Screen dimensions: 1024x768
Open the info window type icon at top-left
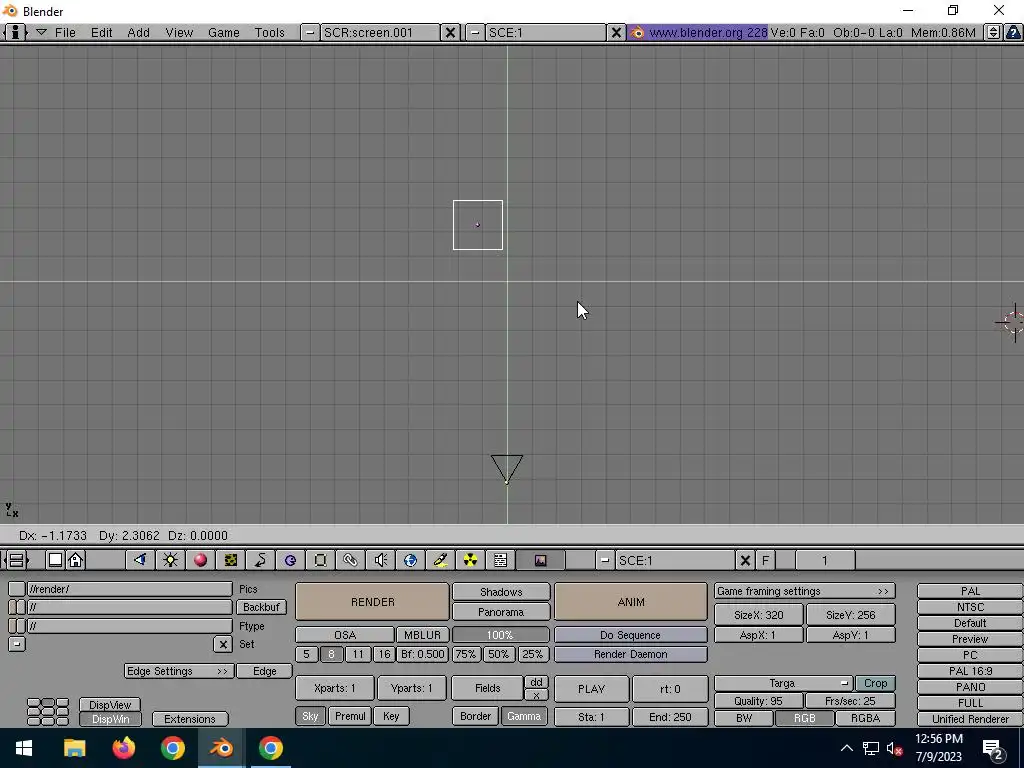(x=15, y=32)
